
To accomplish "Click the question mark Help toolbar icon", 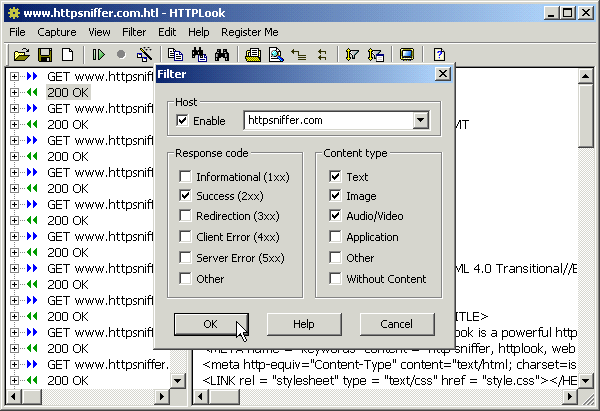I will click(439, 55).
